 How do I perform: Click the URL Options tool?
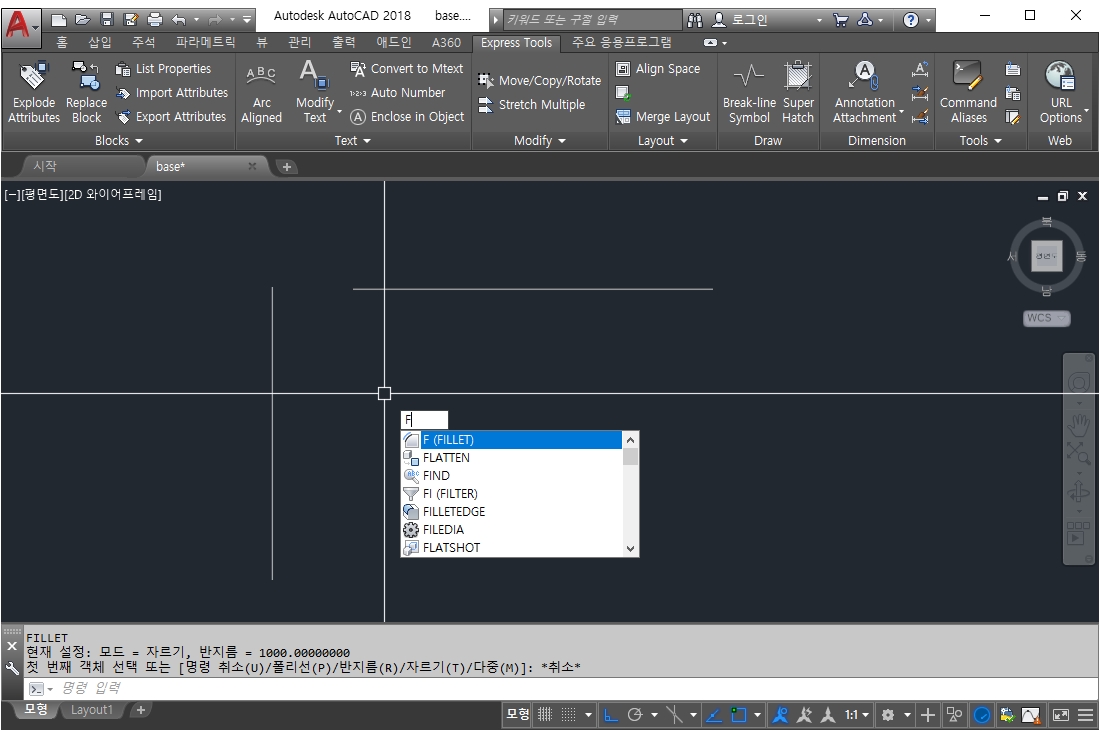tap(1060, 93)
